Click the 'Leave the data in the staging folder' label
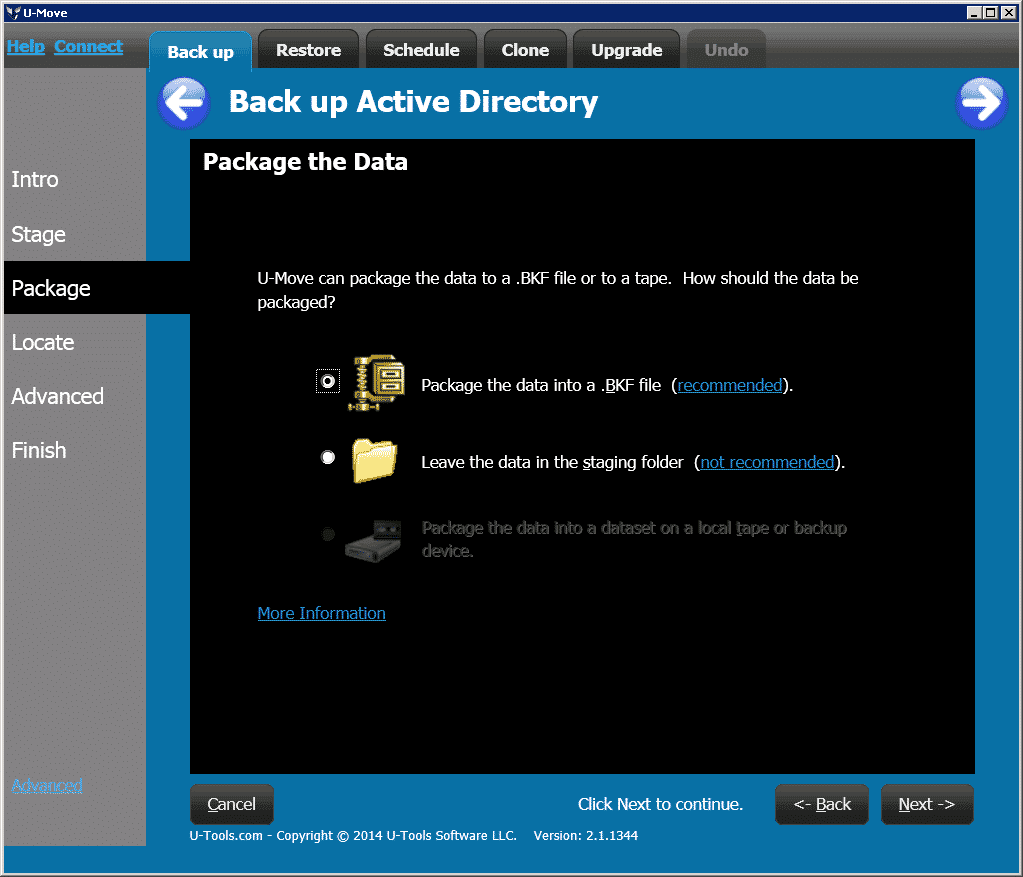The image size is (1023, 877). 552,462
